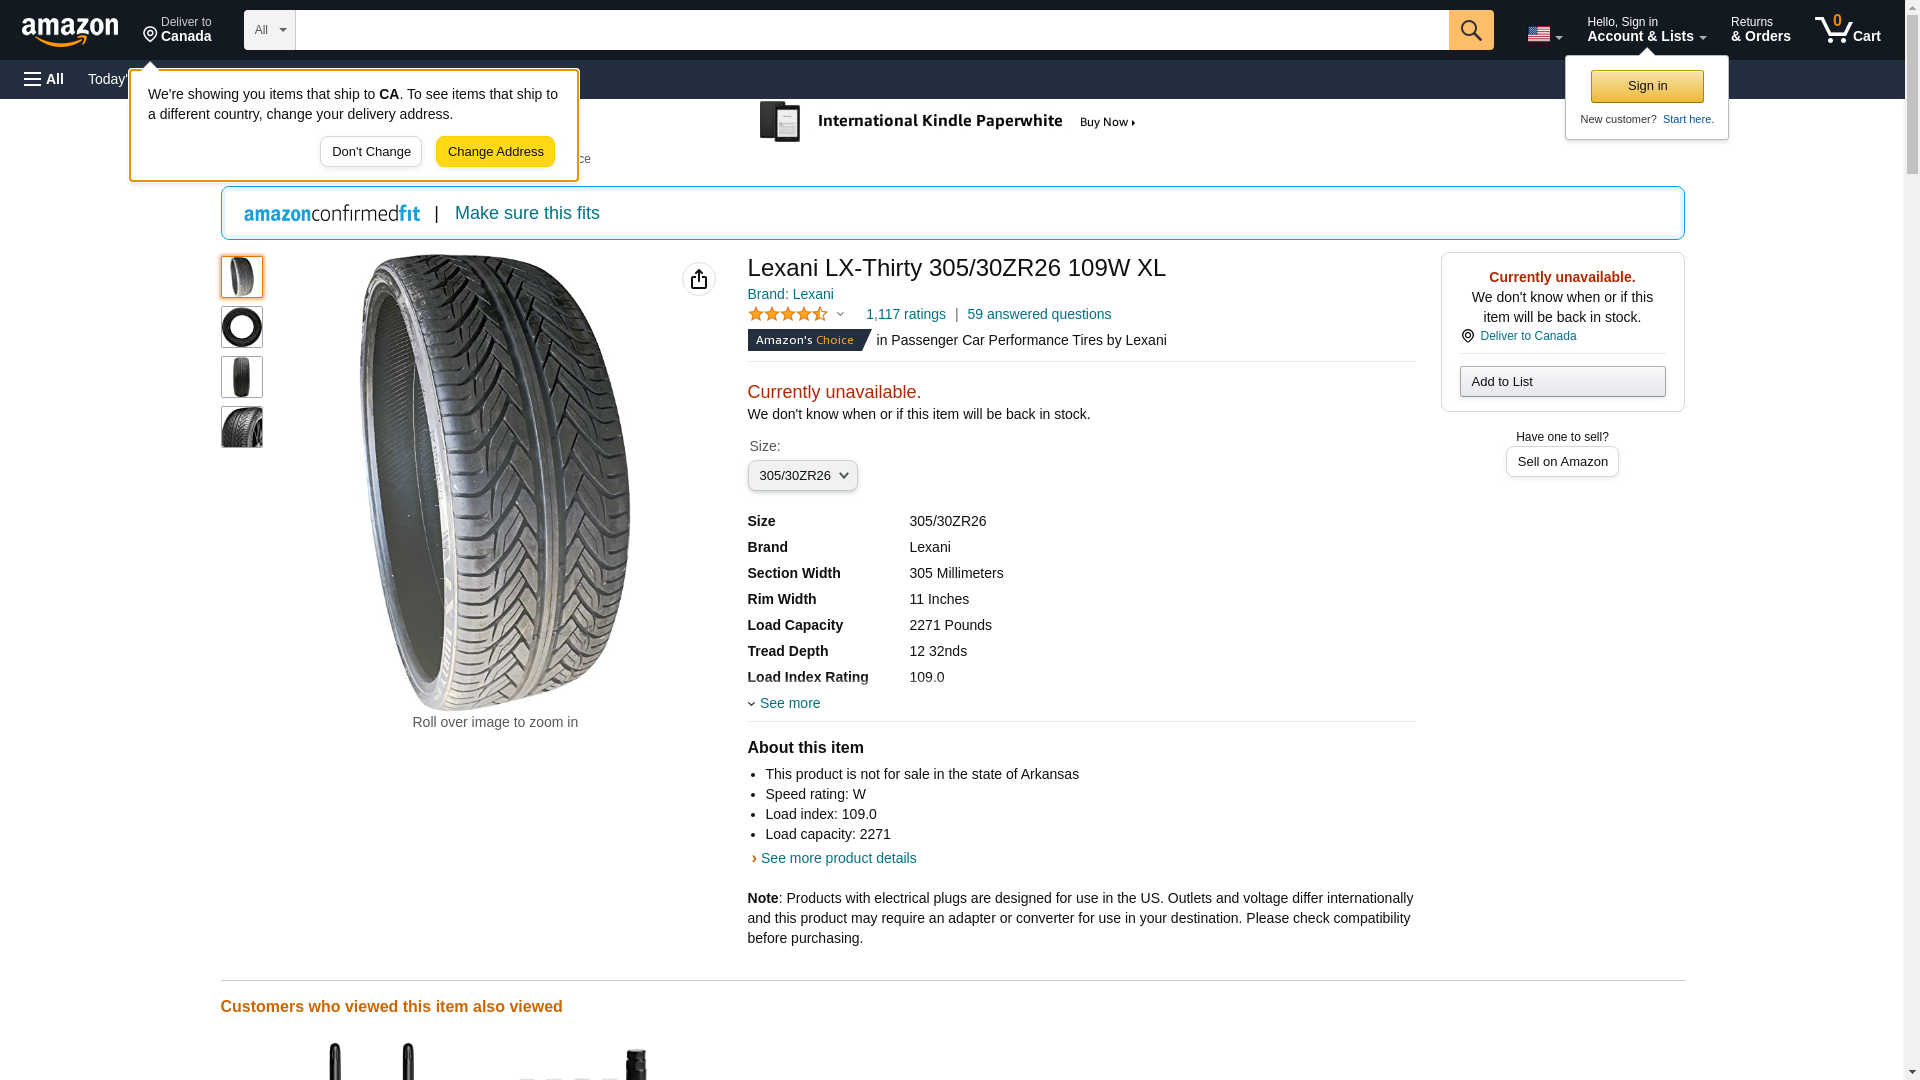
Task: Click the Amazon logo
Action: pos(70,31)
